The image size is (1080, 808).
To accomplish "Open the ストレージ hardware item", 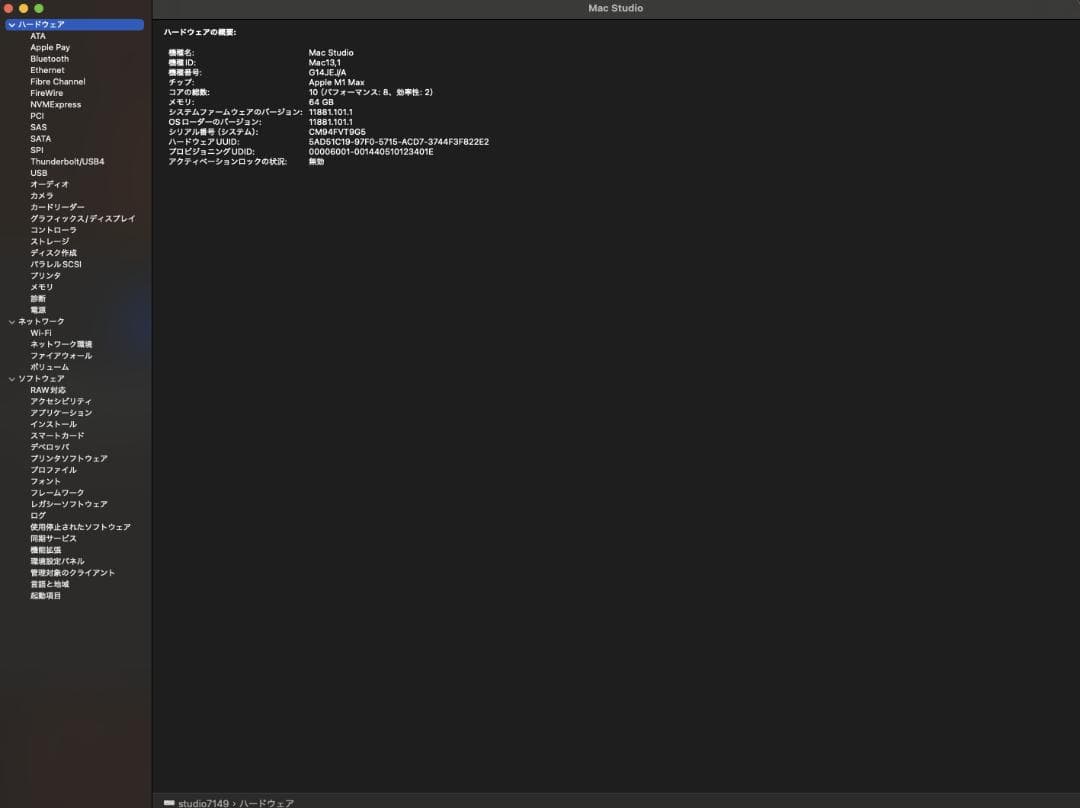I will click(50, 241).
